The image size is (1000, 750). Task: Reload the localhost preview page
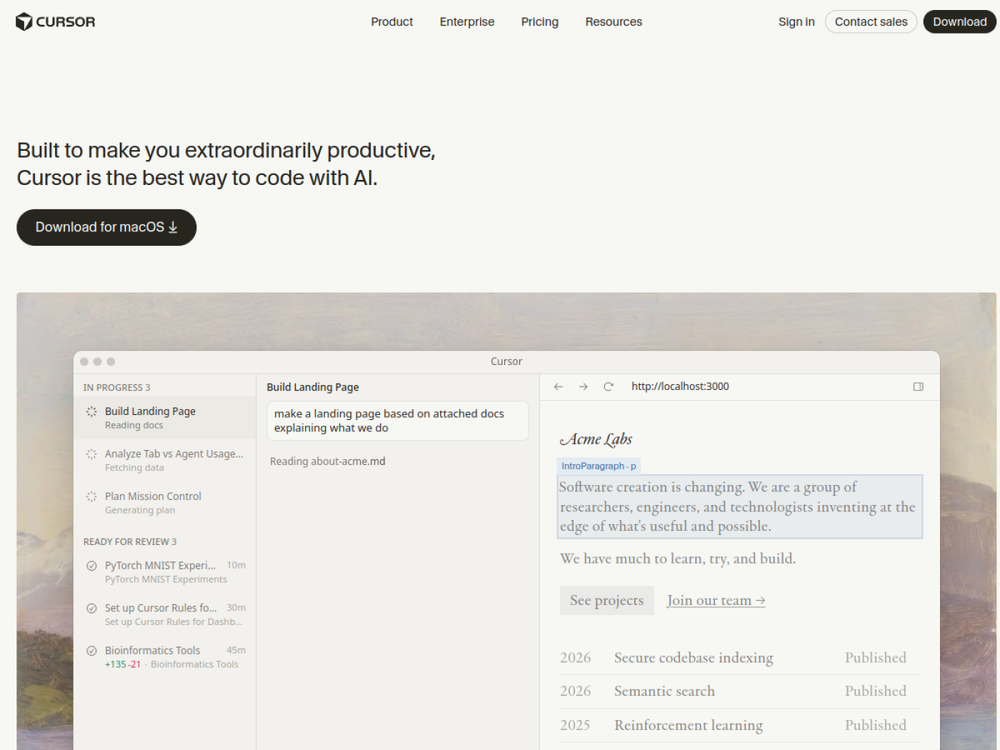608,386
